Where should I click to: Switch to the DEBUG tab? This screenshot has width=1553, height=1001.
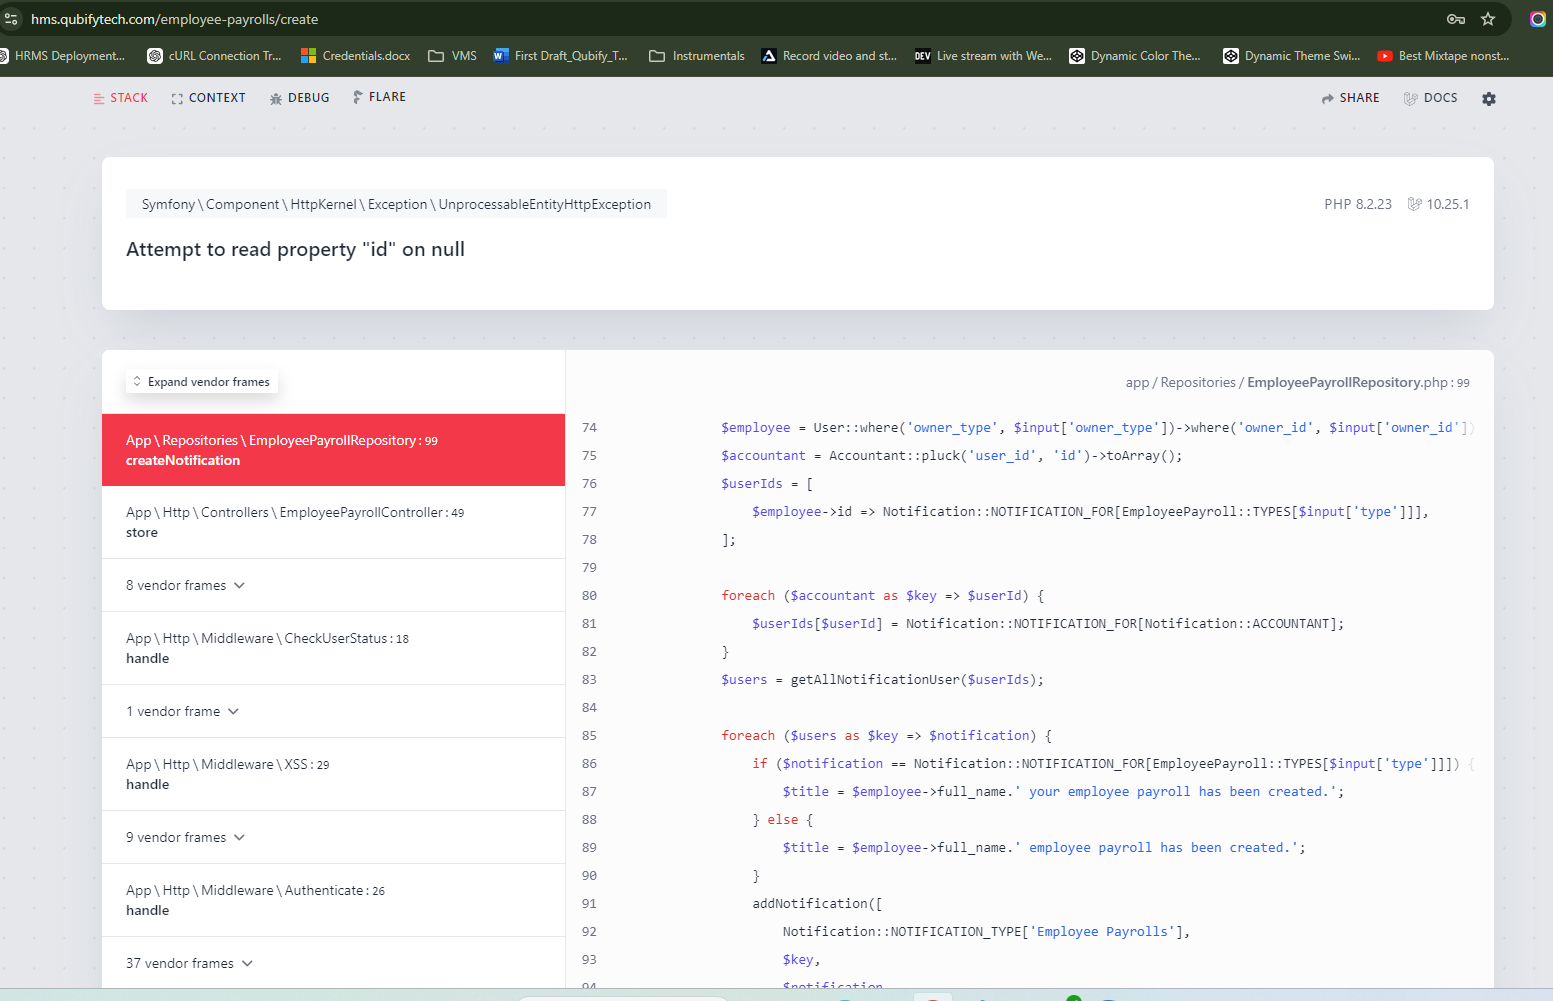[299, 98]
